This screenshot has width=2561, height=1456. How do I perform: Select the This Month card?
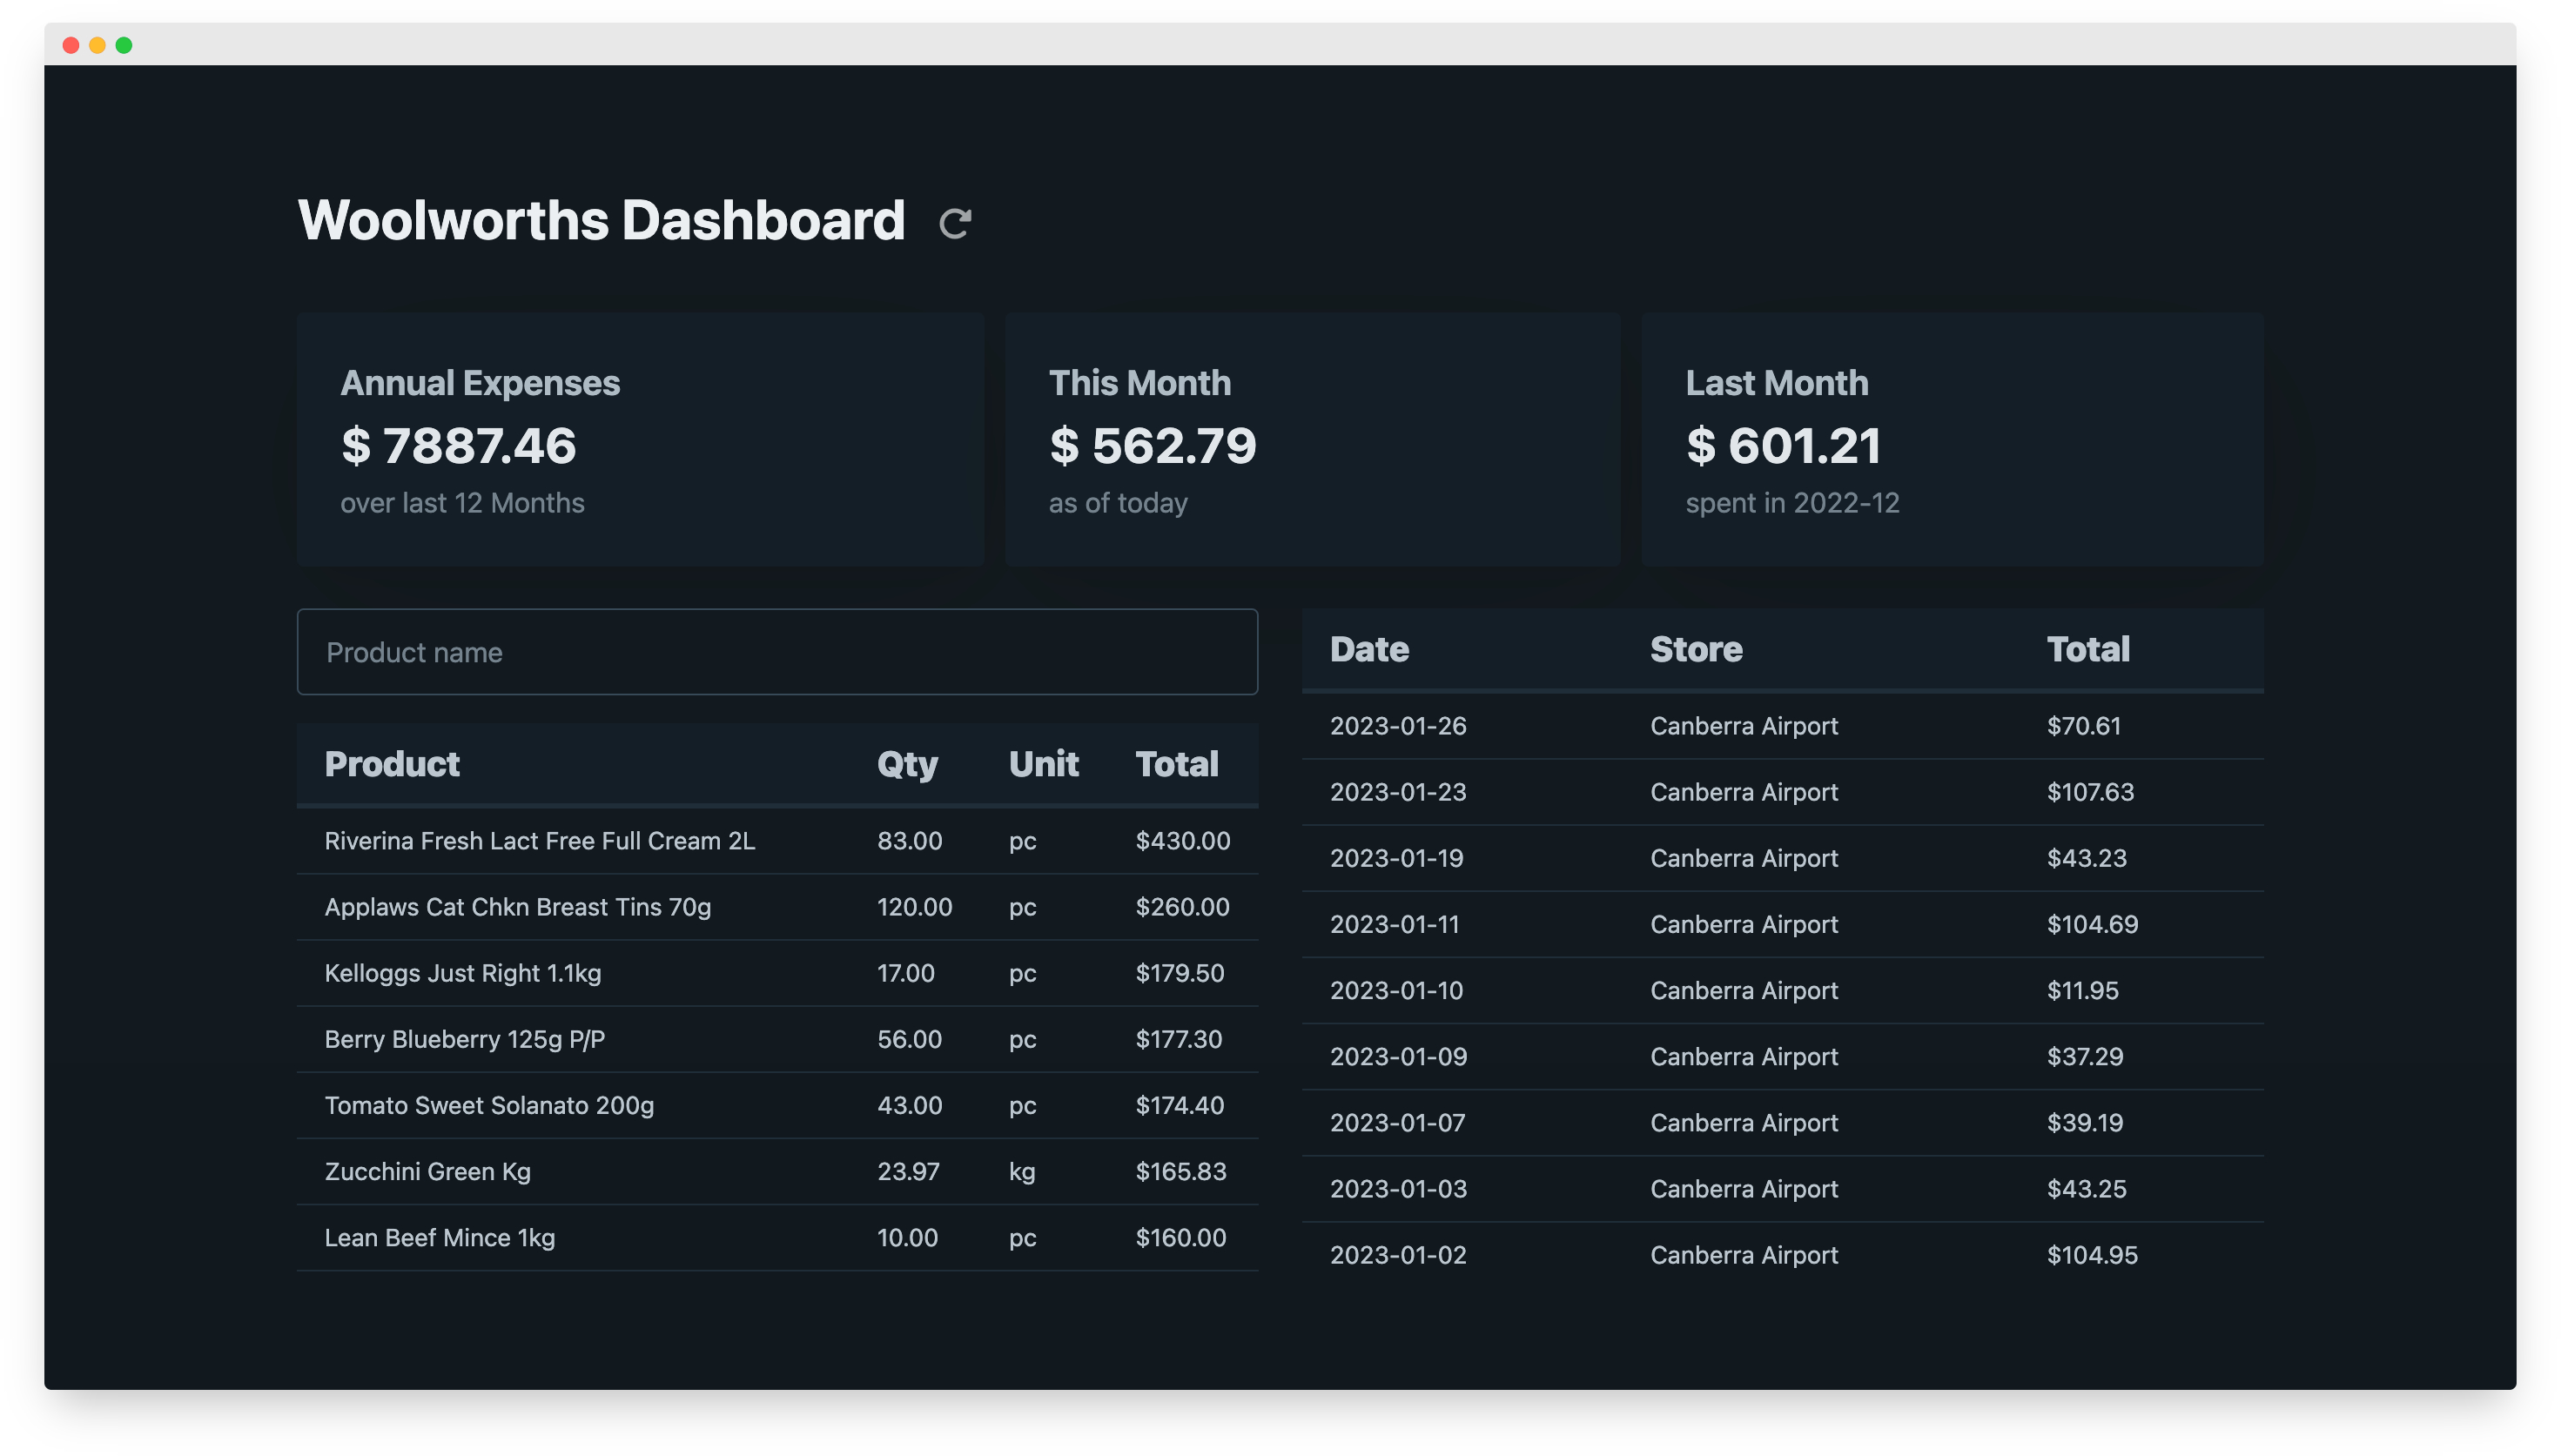point(1313,439)
